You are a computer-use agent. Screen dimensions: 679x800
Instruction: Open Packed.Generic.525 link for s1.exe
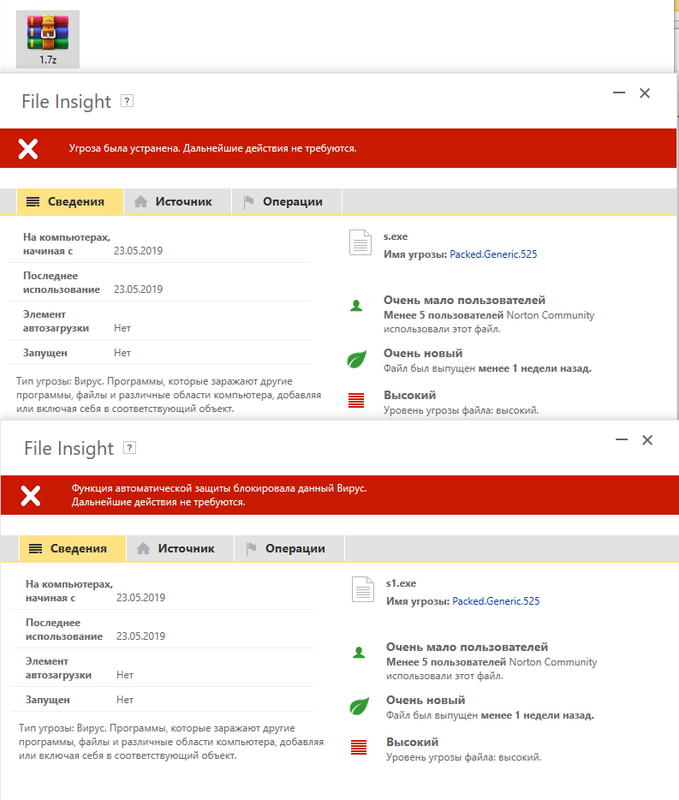[496, 601]
